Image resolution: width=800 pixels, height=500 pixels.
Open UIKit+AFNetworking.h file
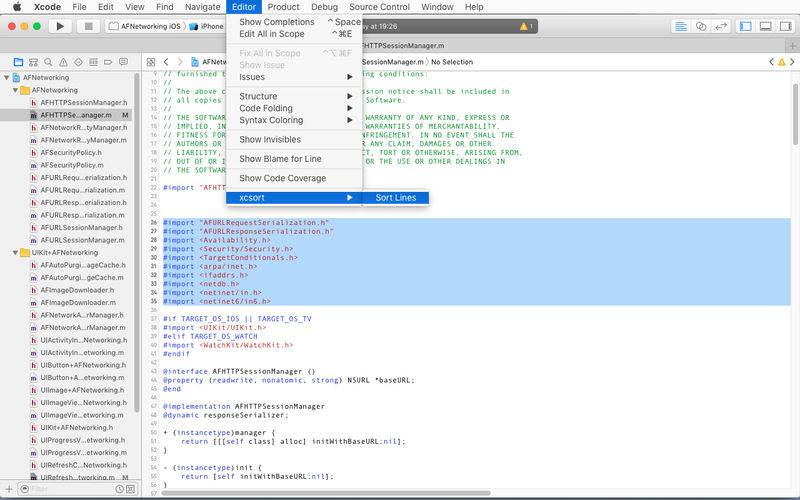(77, 428)
